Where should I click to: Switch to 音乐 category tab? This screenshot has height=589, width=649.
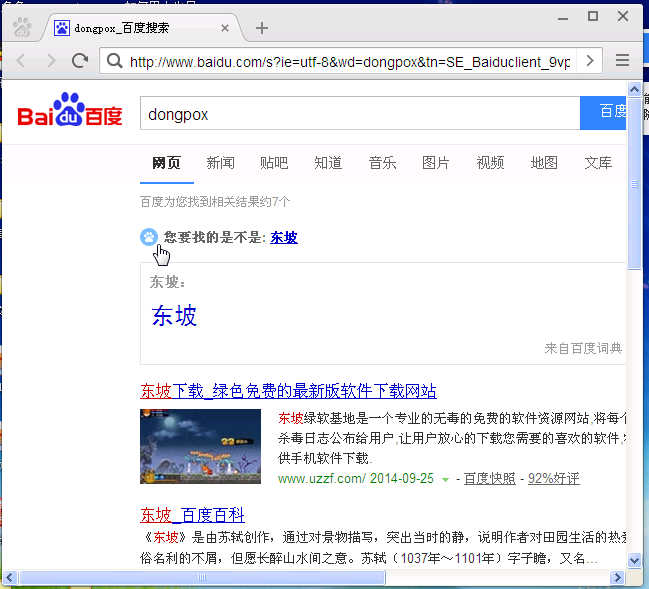coord(382,163)
